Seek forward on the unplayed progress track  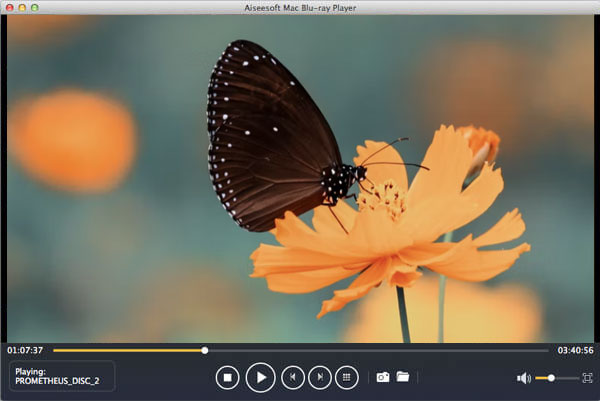pos(378,350)
